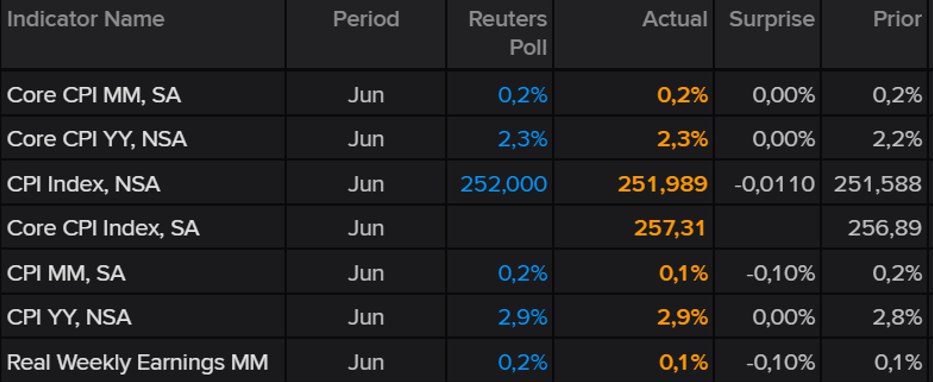This screenshot has width=933, height=382.
Task: Select Real Weekly Earnings MM indicator
Action: [137, 362]
